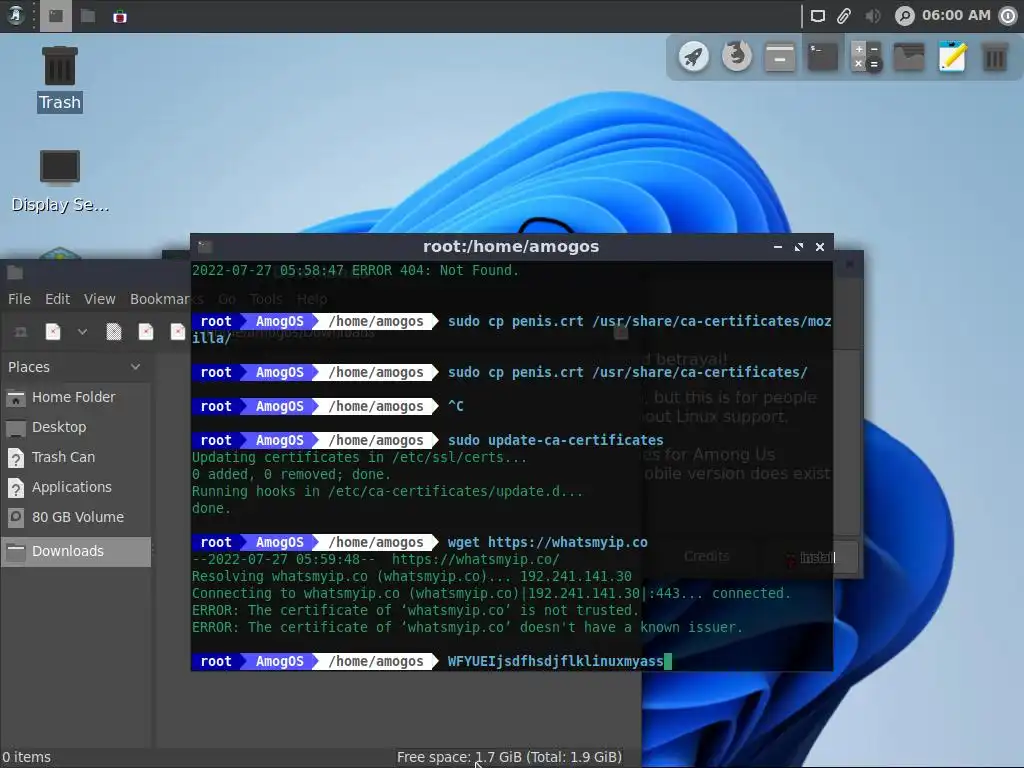This screenshot has width=1024, height=768.
Task: Click 'sudo update-ca-certificates' command text
Action: (556, 440)
